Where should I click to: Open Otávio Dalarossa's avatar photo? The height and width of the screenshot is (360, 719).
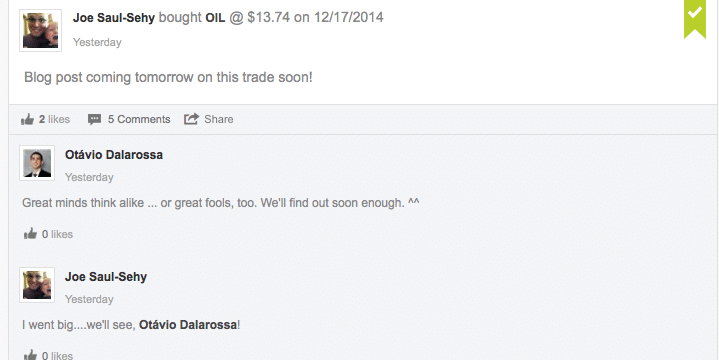37,163
